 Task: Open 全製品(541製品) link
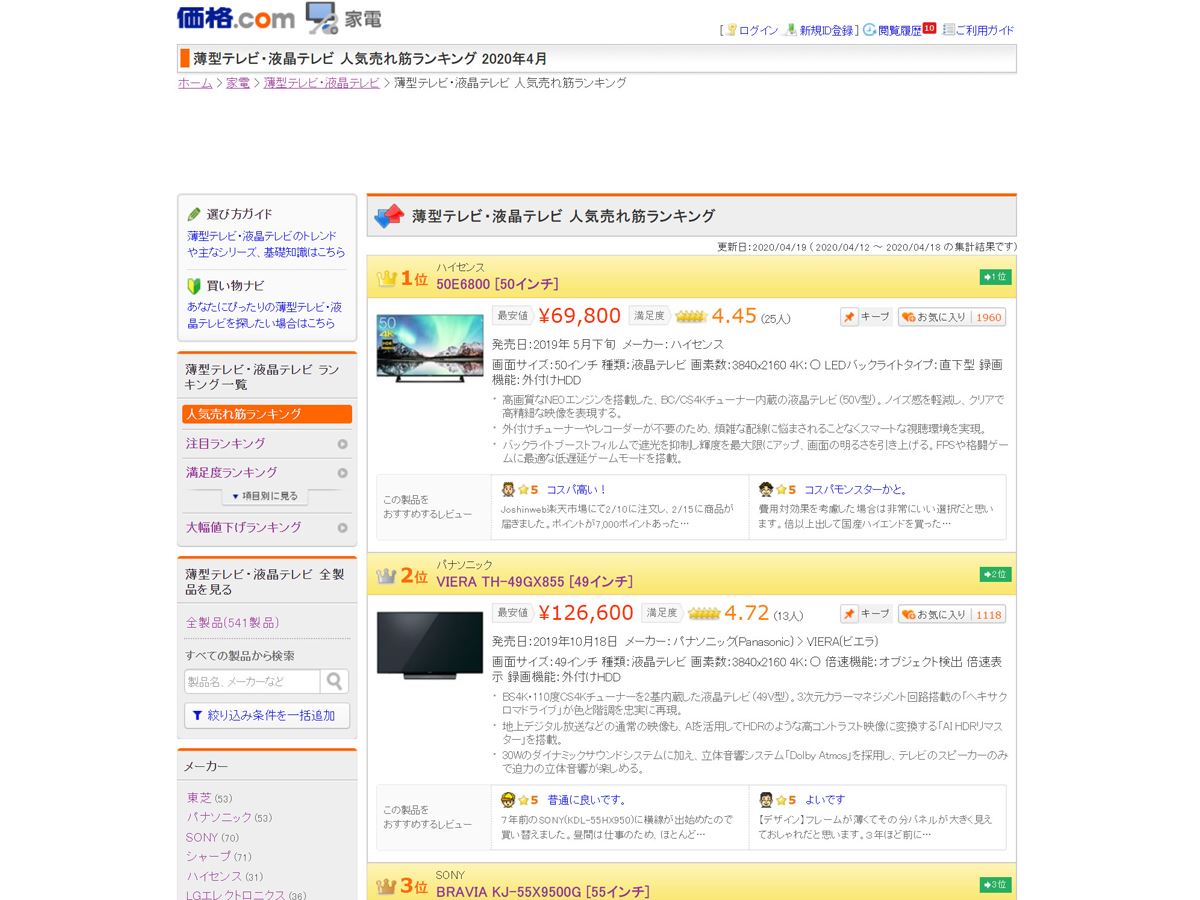click(232, 622)
